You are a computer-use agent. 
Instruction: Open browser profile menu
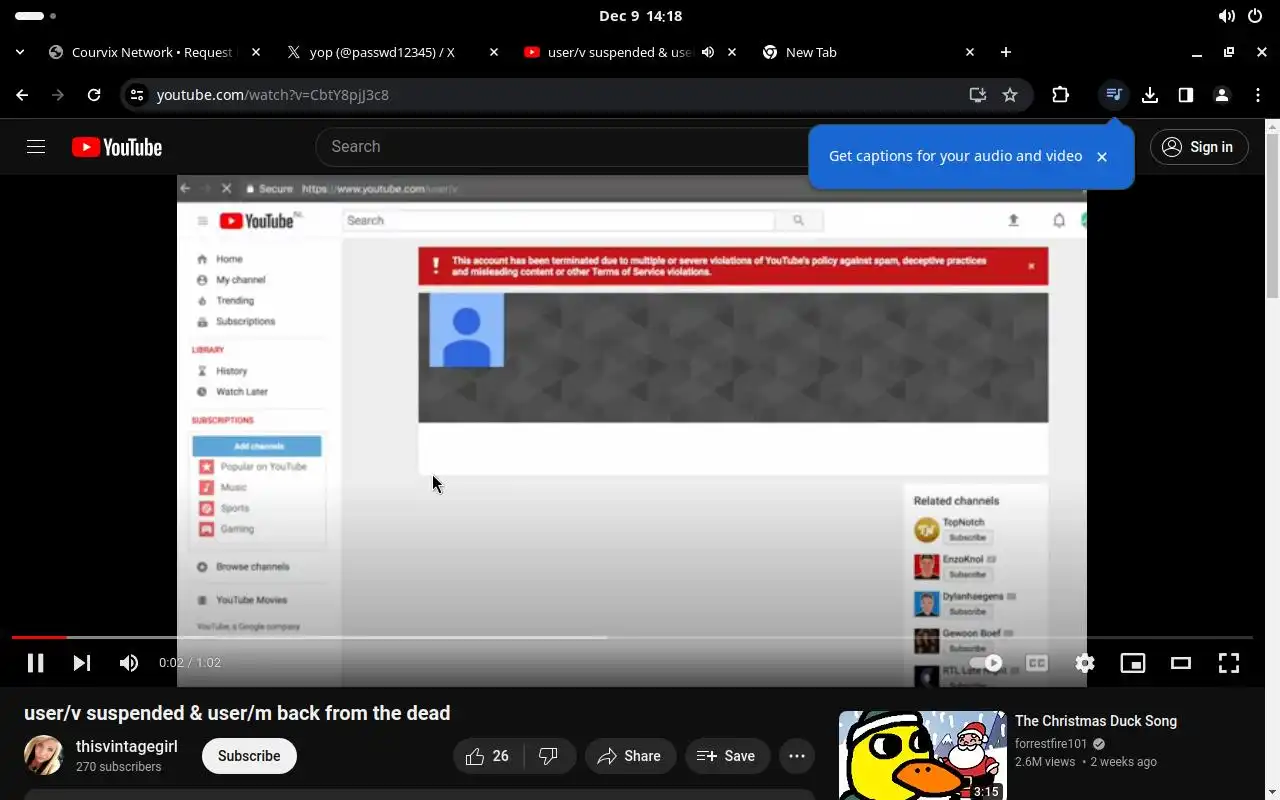pyautogui.click(x=1222, y=95)
